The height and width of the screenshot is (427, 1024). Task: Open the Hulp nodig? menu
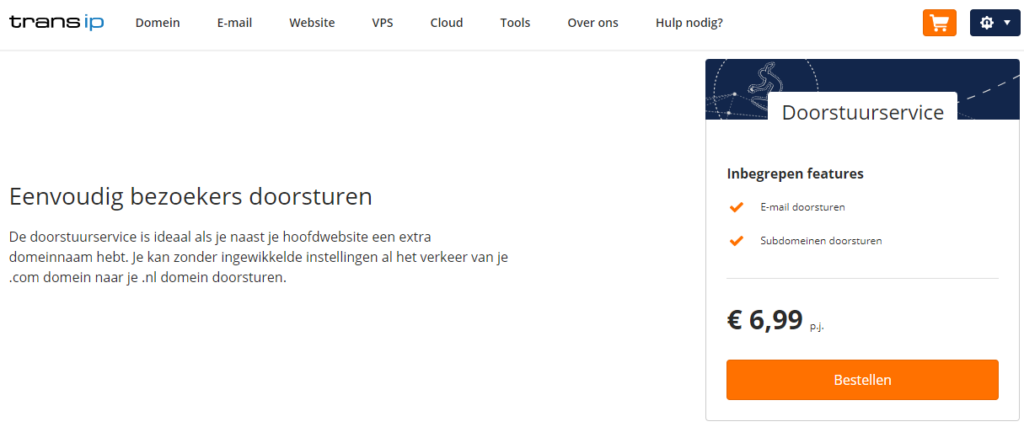(689, 23)
